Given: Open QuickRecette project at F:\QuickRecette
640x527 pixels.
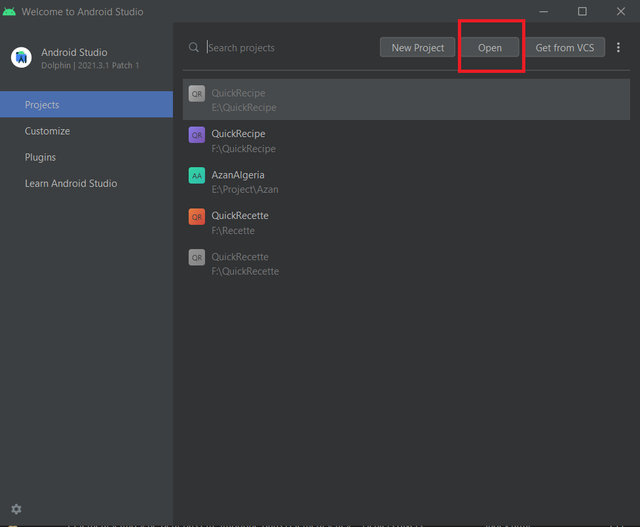Looking at the screenshot, I should pyautogui.click(x=406, y=264).
